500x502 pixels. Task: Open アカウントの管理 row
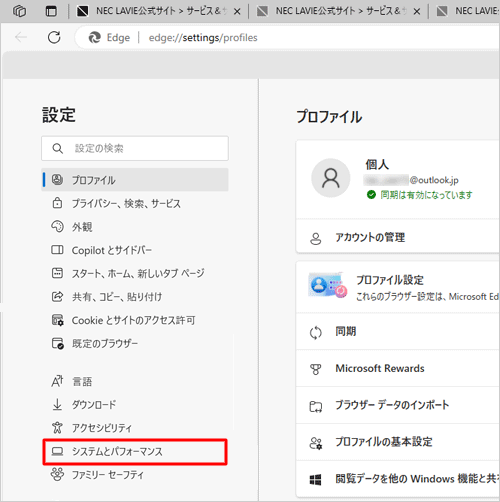point(398,237)
